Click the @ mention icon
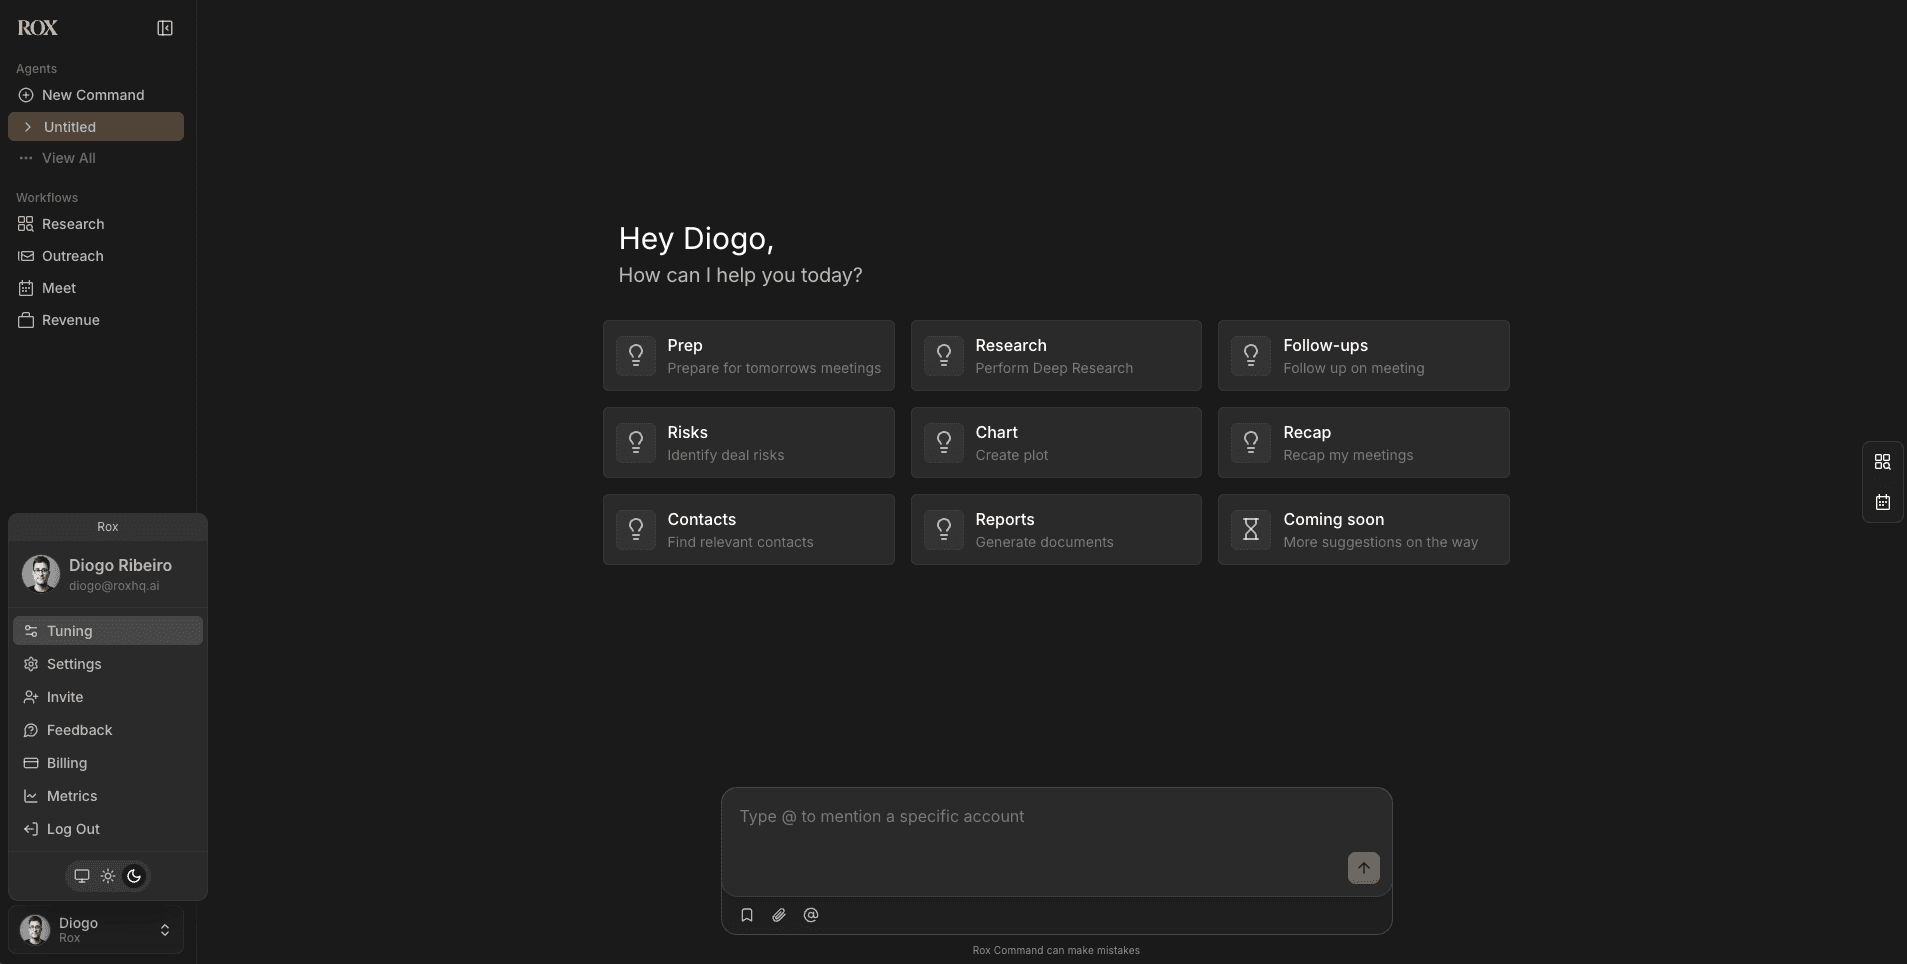This screenshot has width=1907, height=964. pos(811,915)
